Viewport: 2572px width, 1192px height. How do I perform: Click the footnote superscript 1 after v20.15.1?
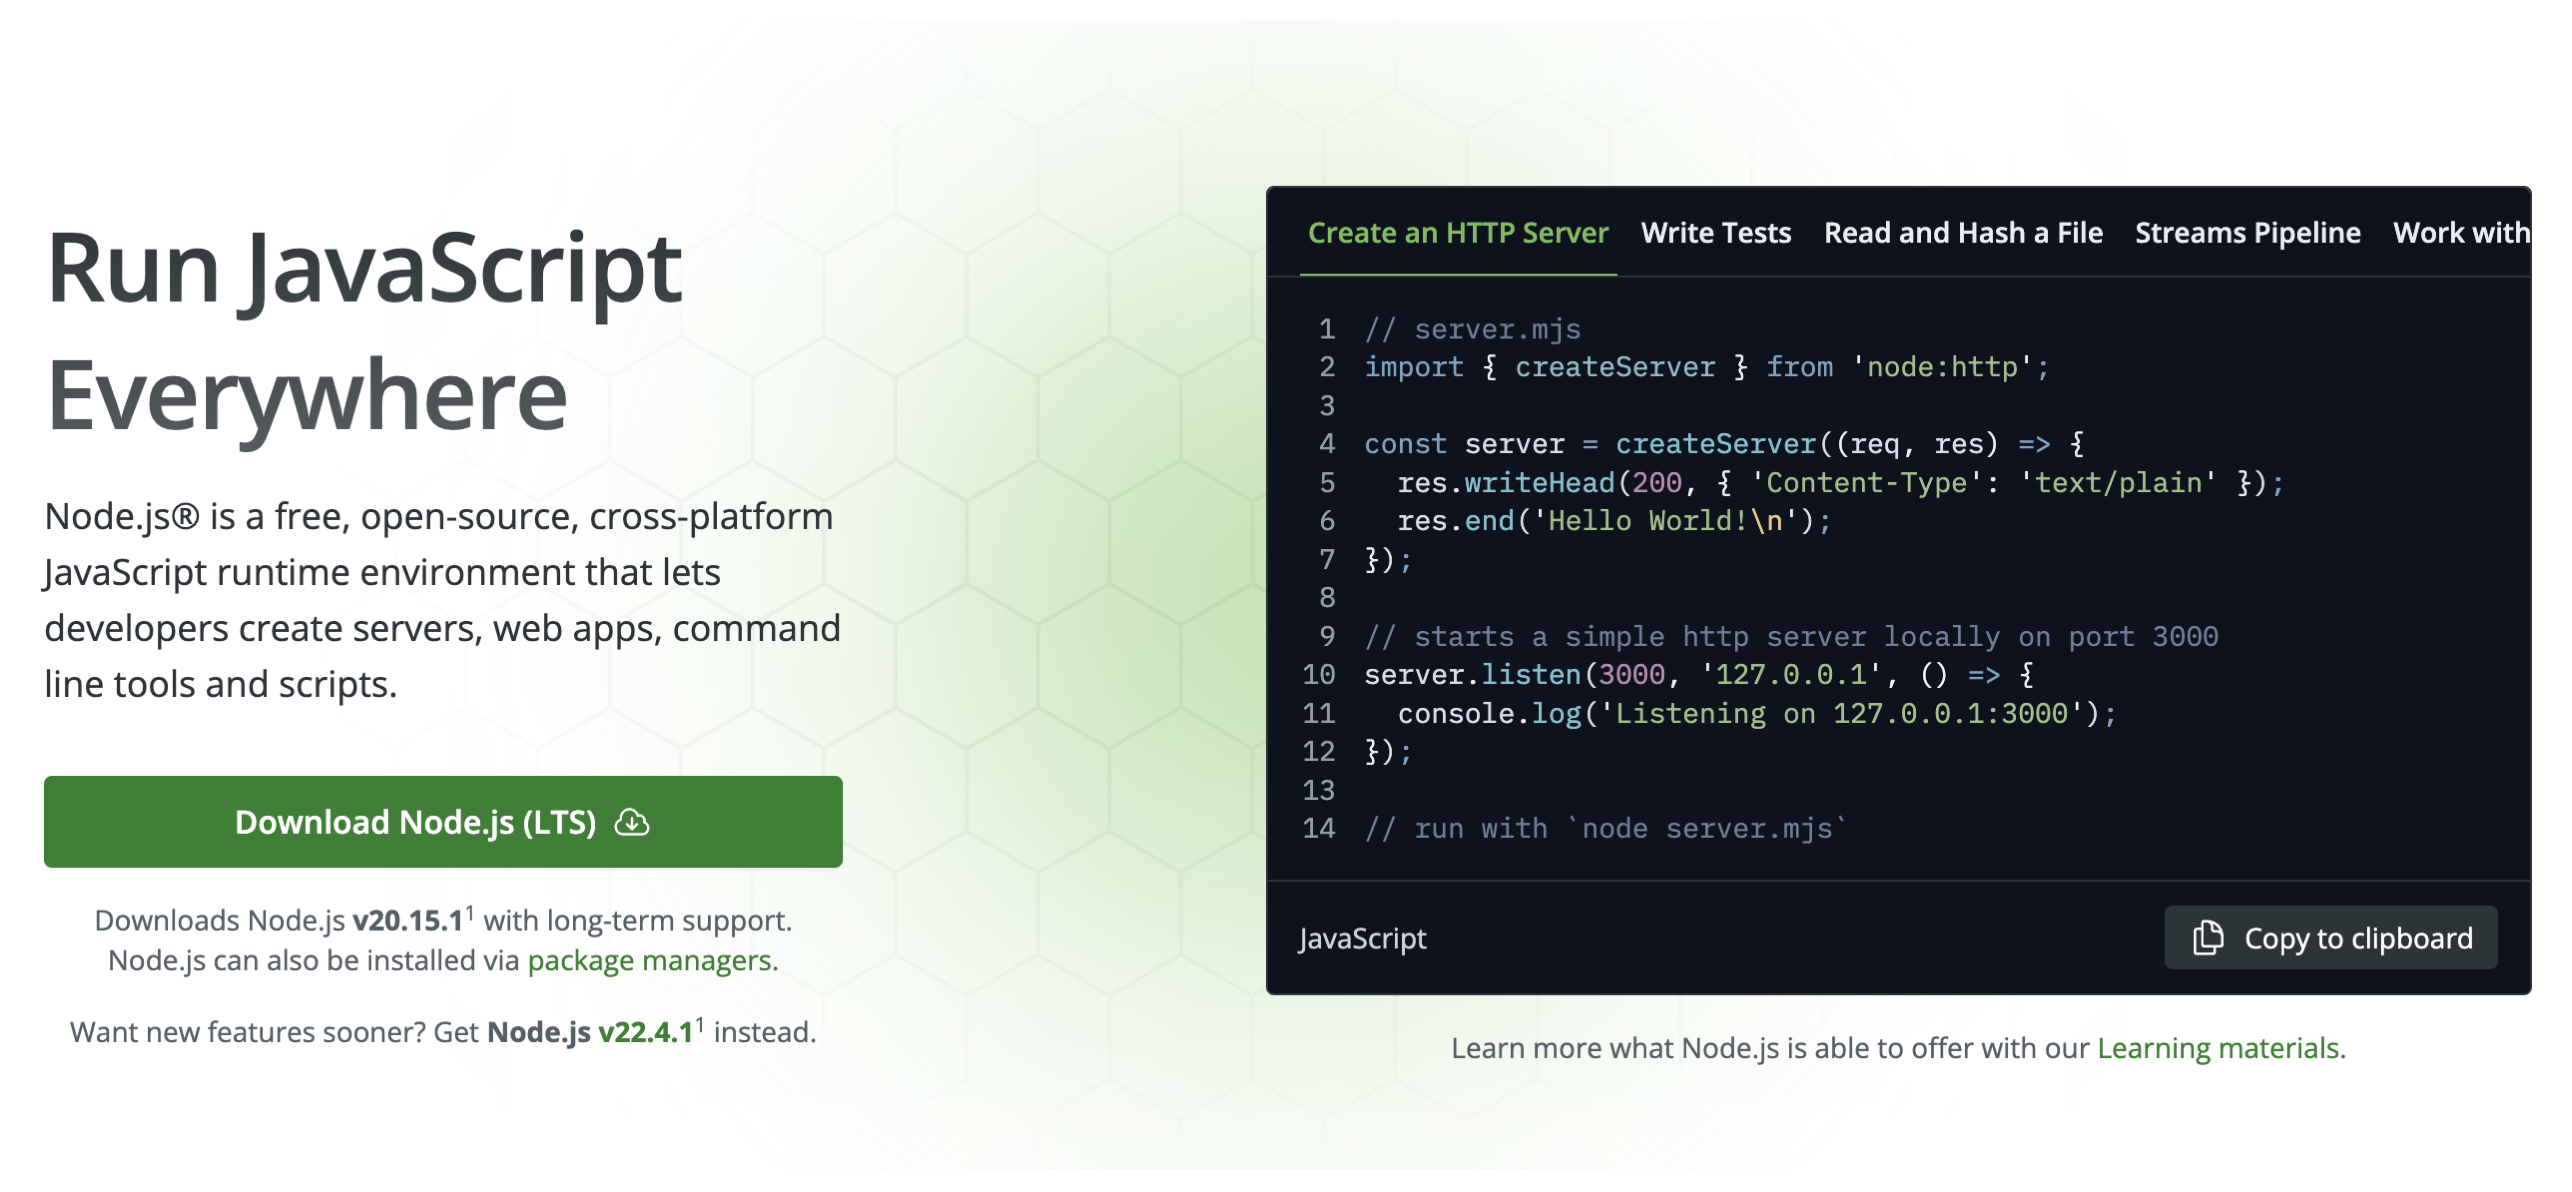click(470, 912)
